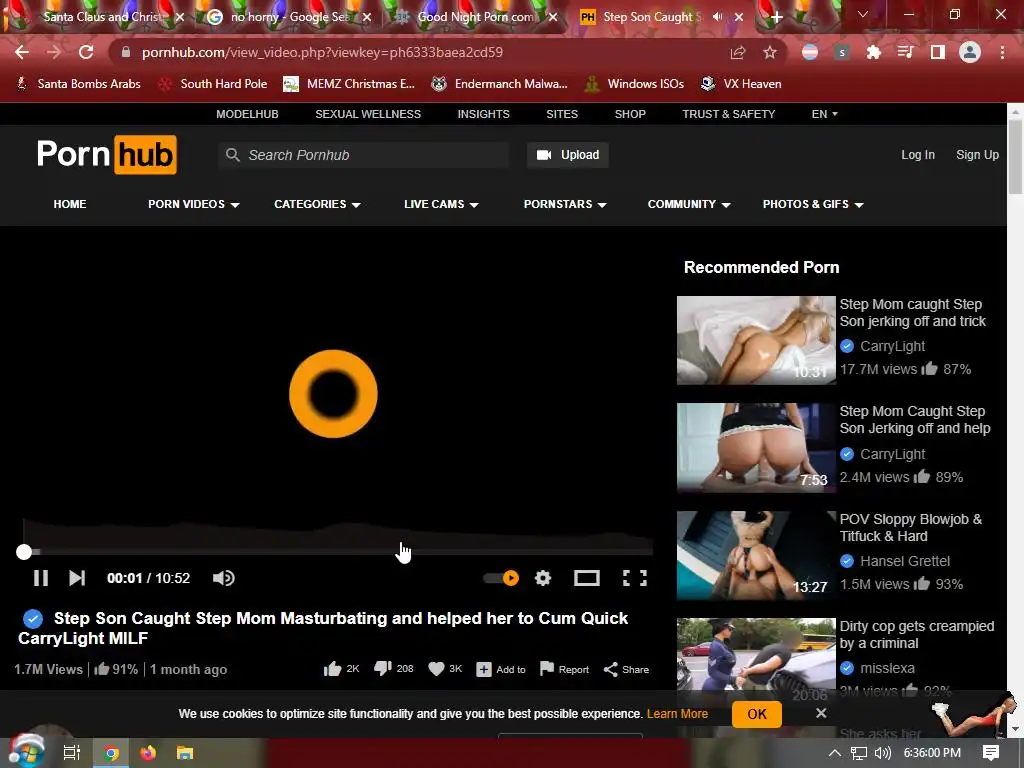Open a new browser tab
1024x768 pixels.
click(776, 18)
